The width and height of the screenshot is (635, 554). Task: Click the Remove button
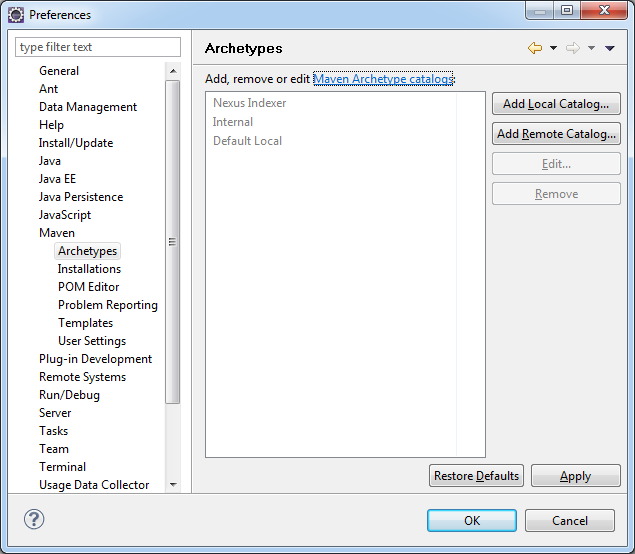click(x=556, y=194)
